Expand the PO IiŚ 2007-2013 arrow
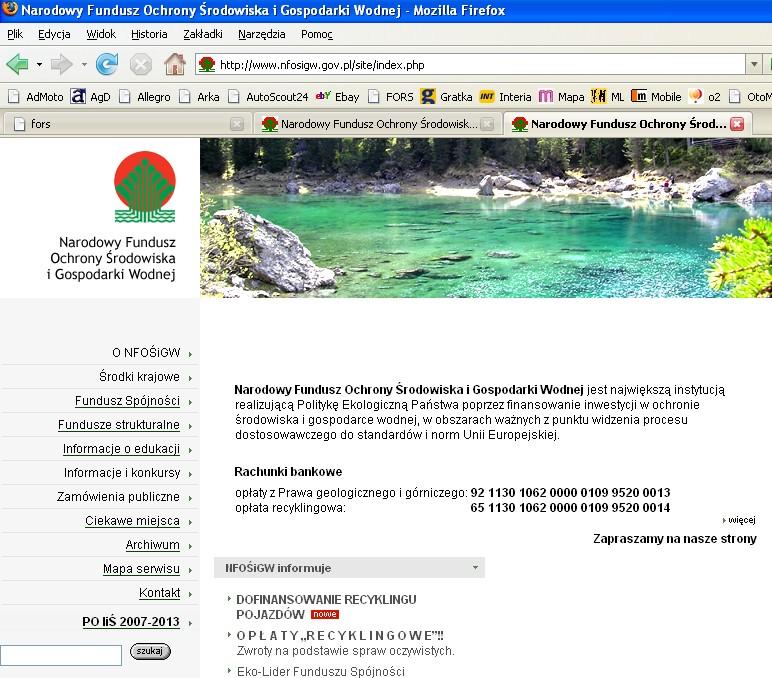The image size is (772, 678). [x=190, y=623]
